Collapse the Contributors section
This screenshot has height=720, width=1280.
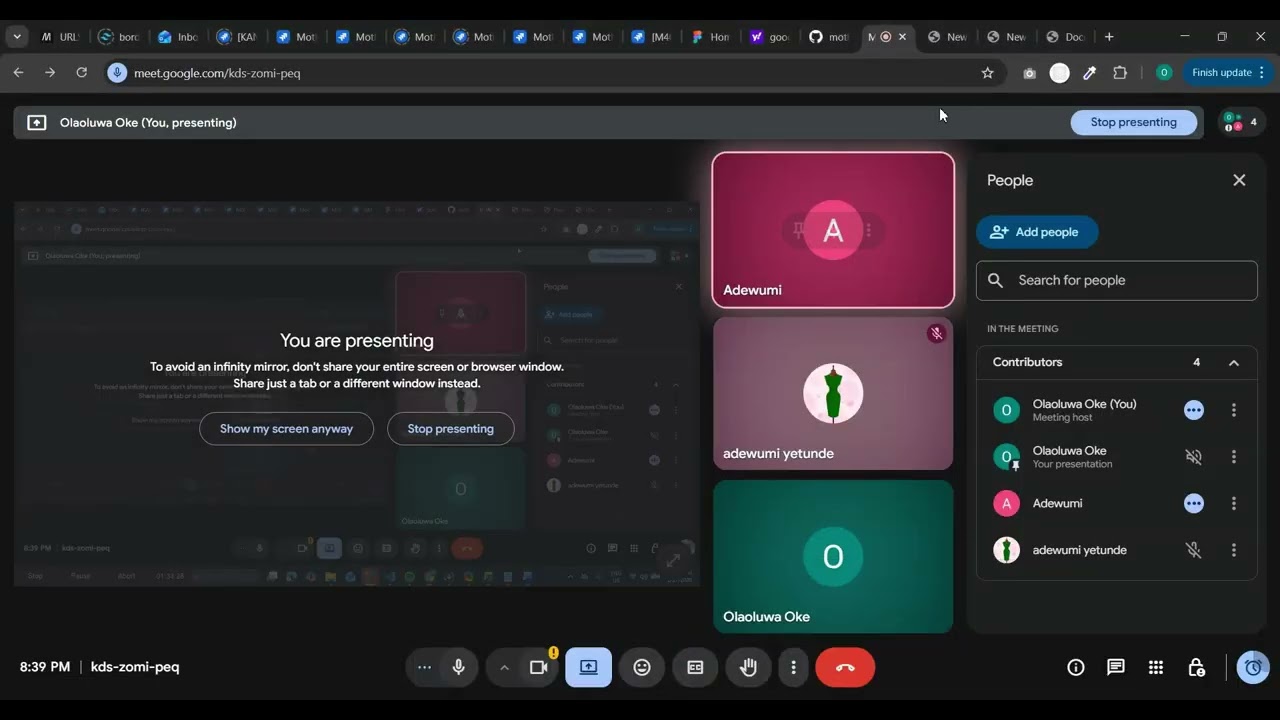coord(1234,363)
